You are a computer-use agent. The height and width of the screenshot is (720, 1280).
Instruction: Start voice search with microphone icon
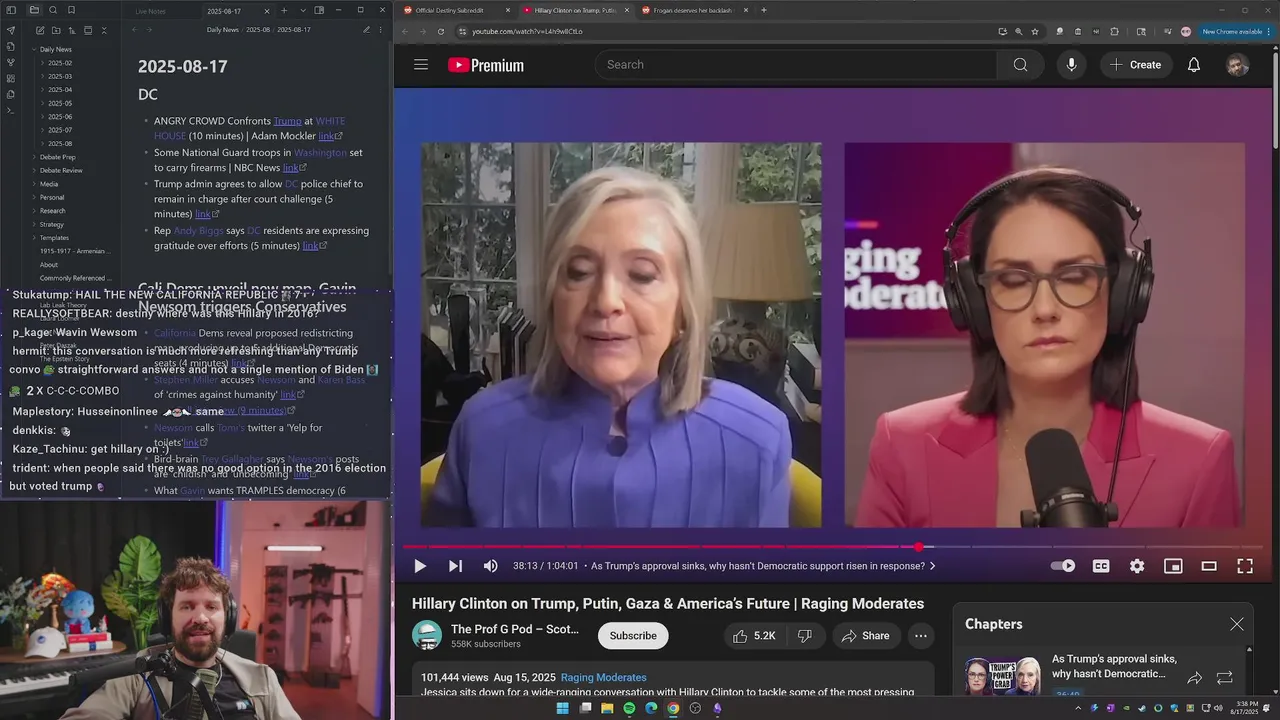coord(1071,65)
